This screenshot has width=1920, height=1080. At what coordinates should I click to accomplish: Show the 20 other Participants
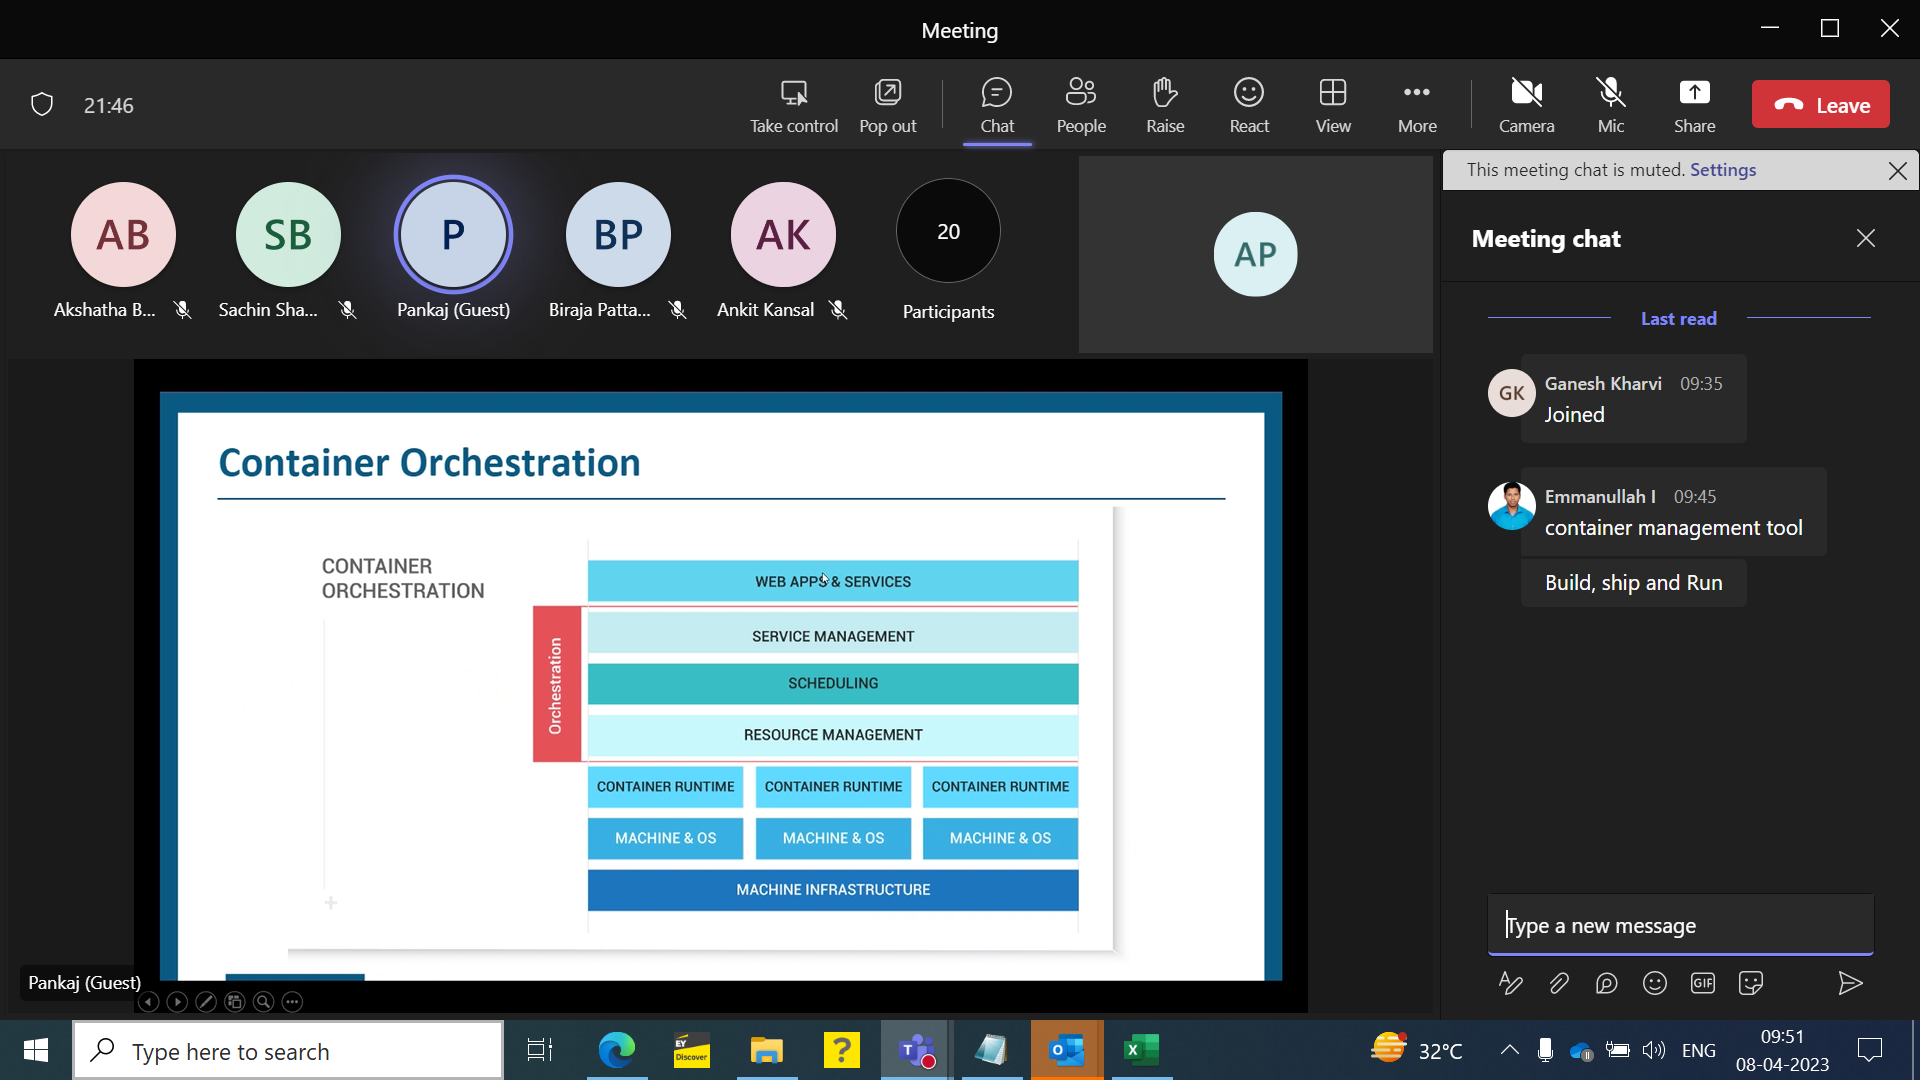[948, 231]
